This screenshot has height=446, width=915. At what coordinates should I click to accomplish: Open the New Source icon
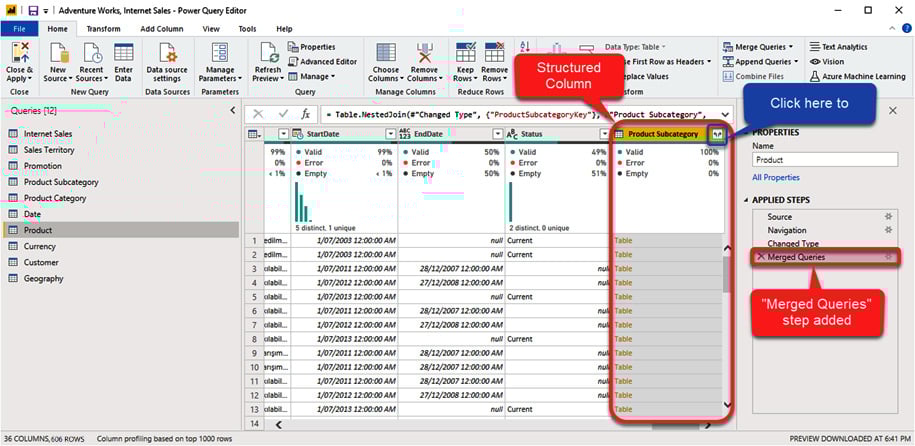coord(58,53)
